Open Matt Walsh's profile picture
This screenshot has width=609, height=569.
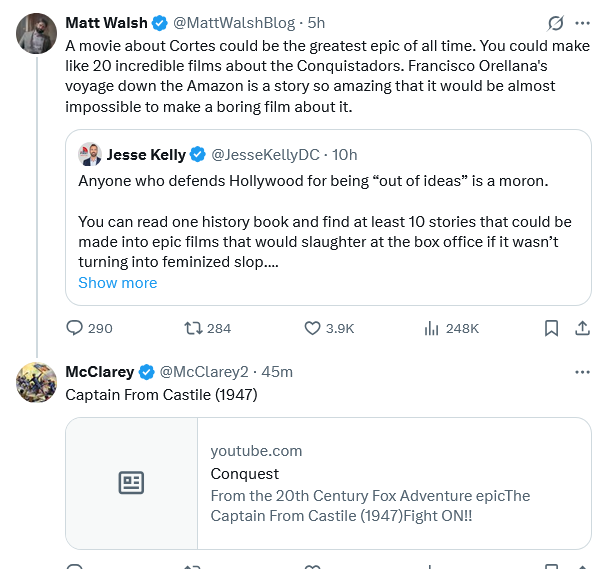pos(36,34)
